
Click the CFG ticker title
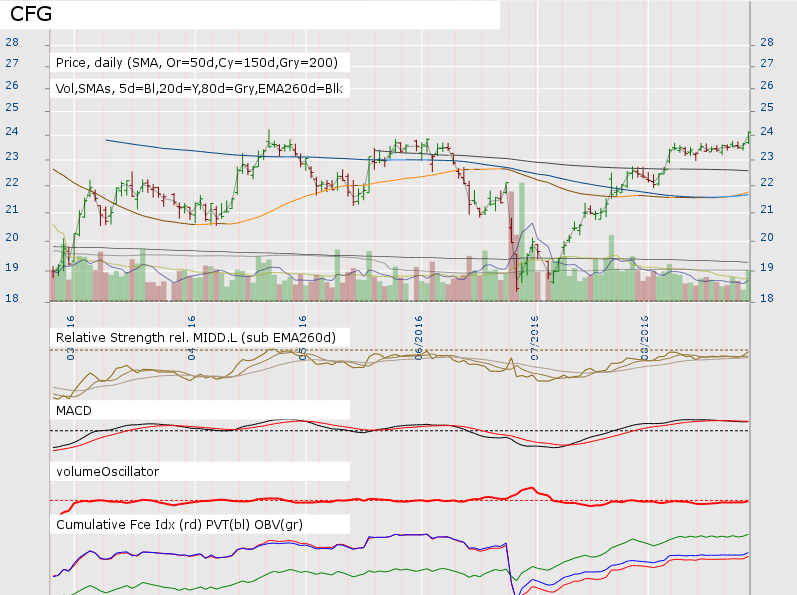32,15
